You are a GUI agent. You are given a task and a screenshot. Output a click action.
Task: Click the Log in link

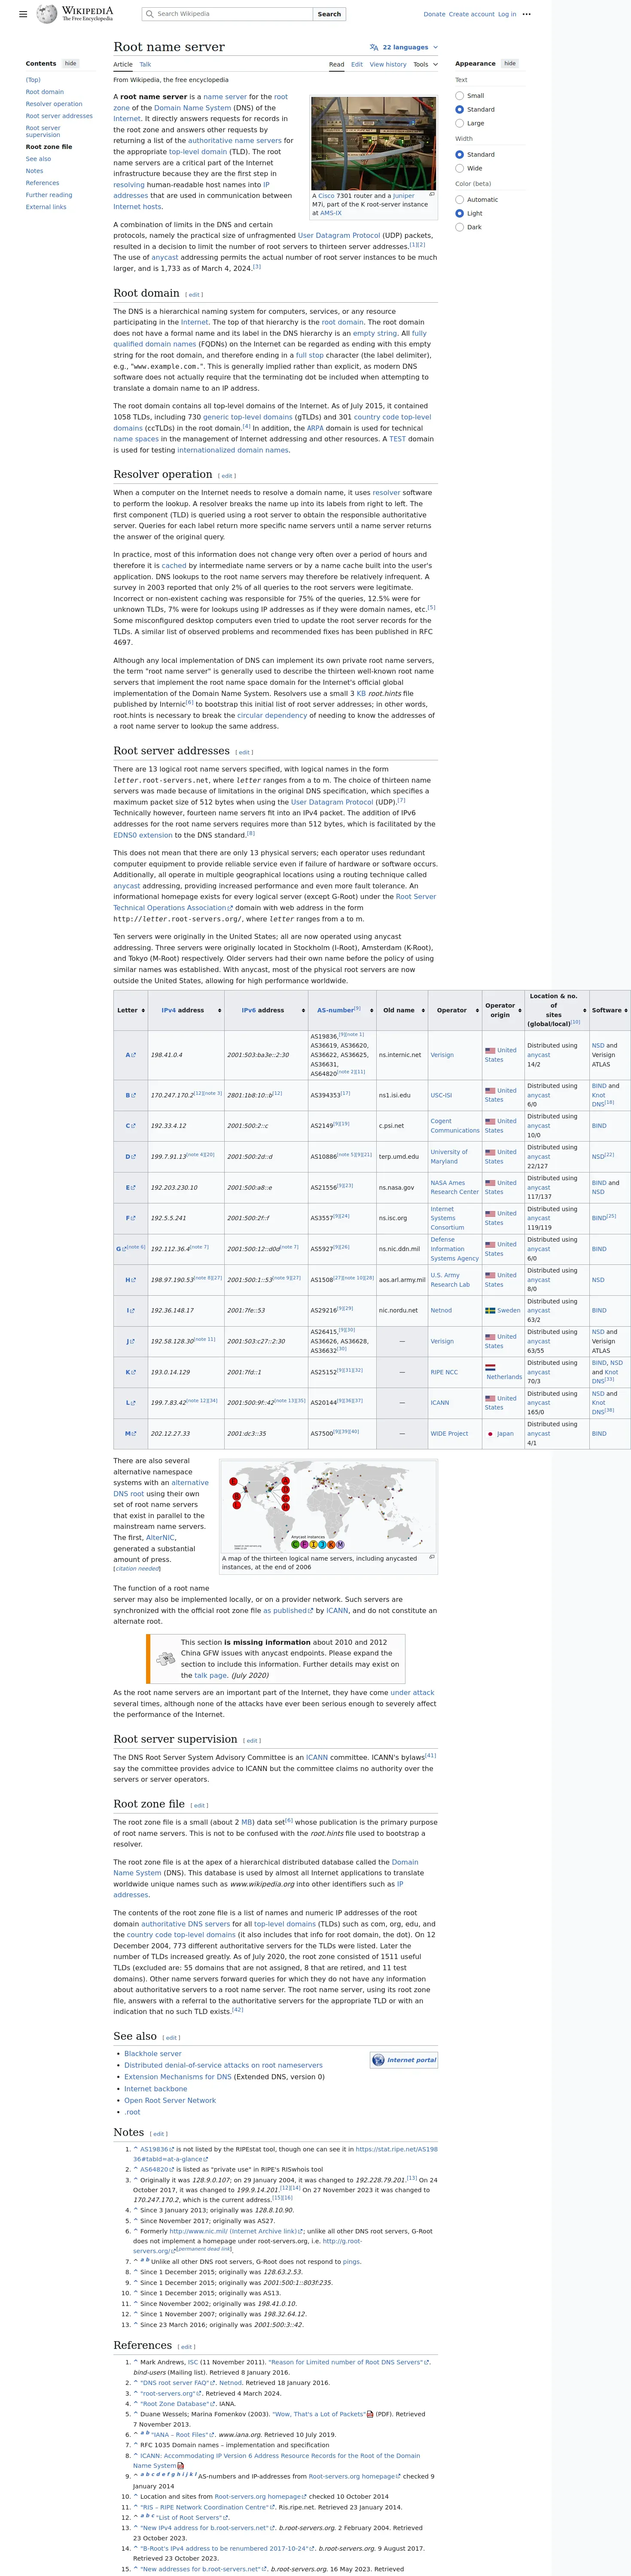pos(507,14)
